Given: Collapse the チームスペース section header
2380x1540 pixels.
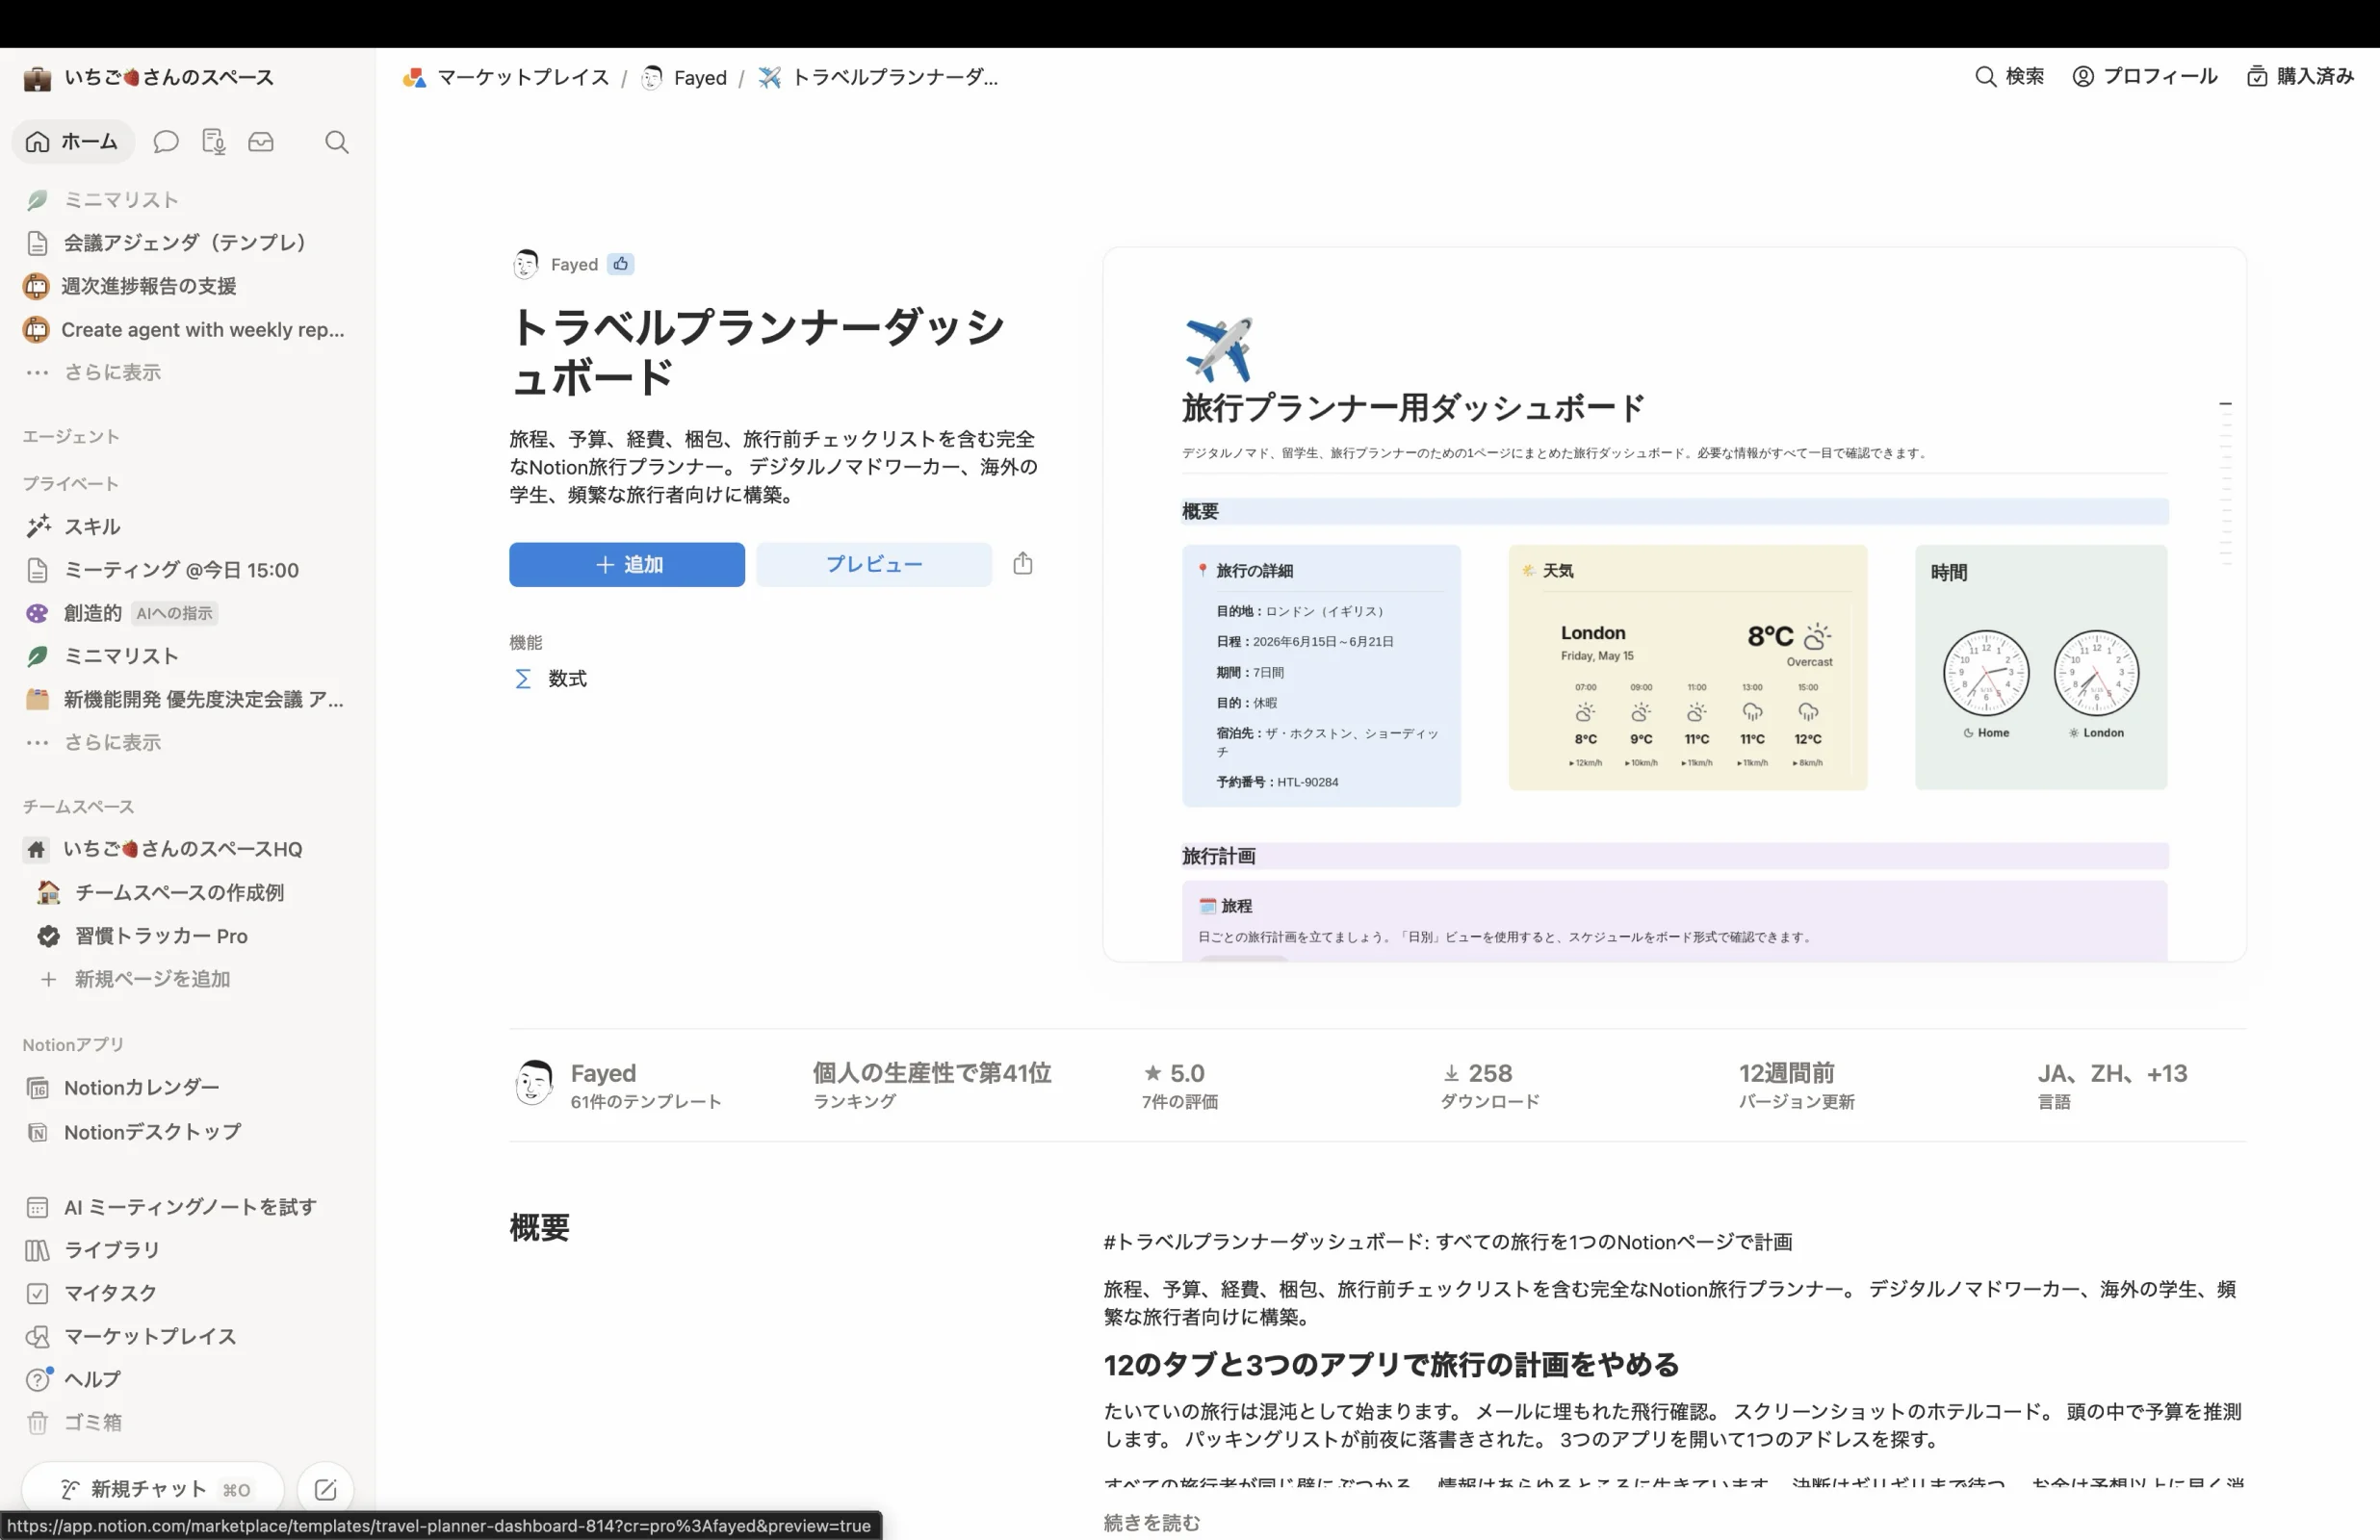Looking at the screenshot, I should tap(78, 807).
